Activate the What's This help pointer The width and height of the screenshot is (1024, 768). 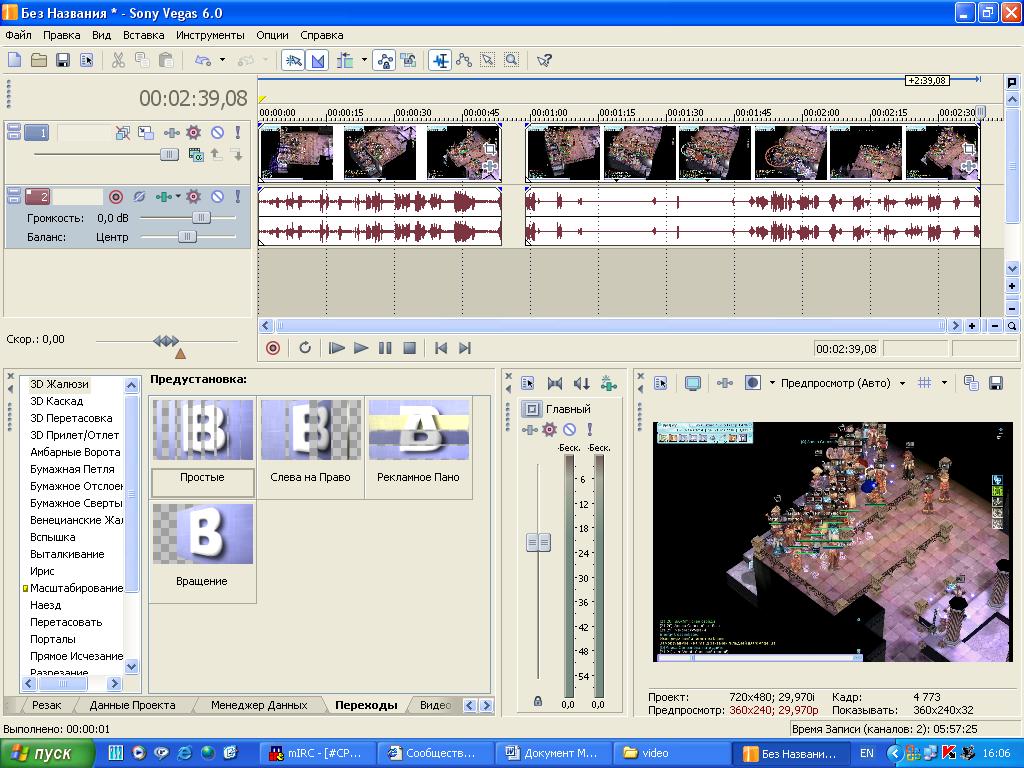[544, 61]
